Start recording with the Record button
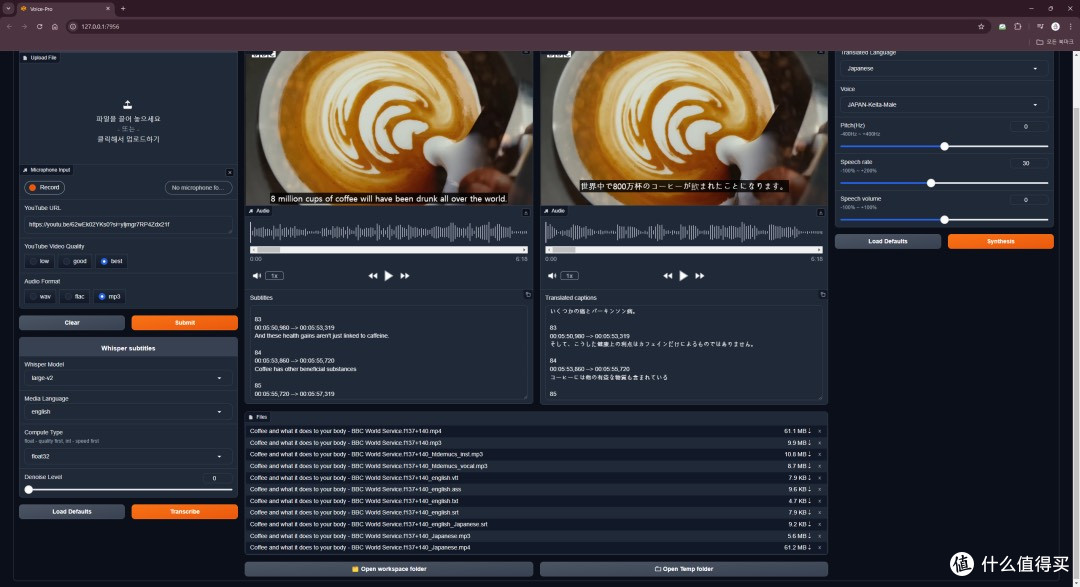Screen dimensions: 1080x587 pyautogui.click(x=45, y=187)
